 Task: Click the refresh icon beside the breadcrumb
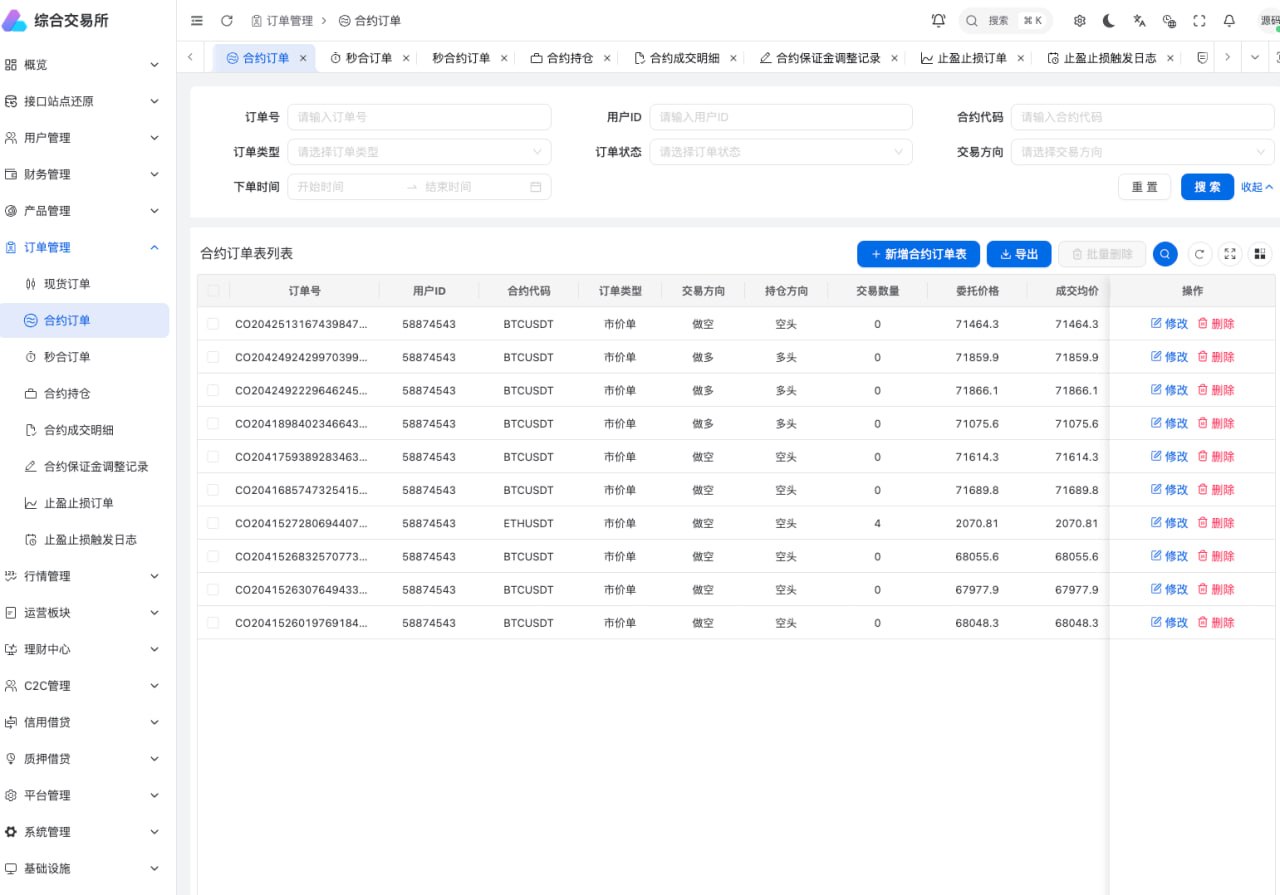tap(227, 21)
